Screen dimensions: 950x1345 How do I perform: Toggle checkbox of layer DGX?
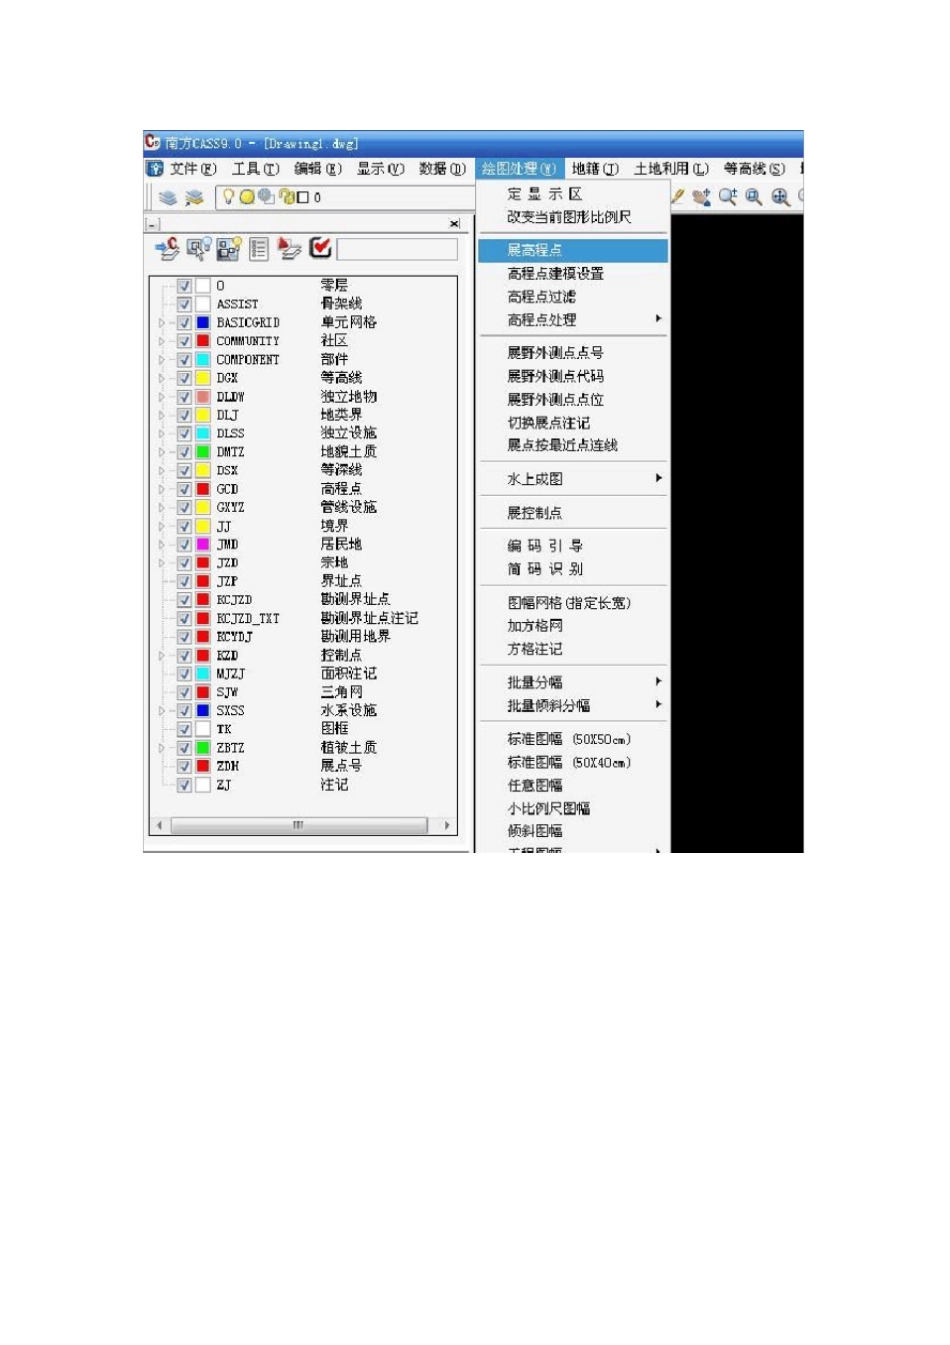[184, 378]
